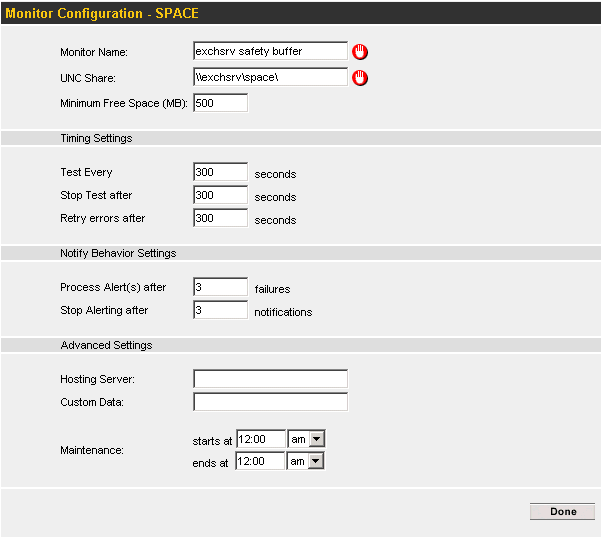Screen dimensions: 602x538
Task: Click the Custom Data: label
Action: (x=92, y=402)
